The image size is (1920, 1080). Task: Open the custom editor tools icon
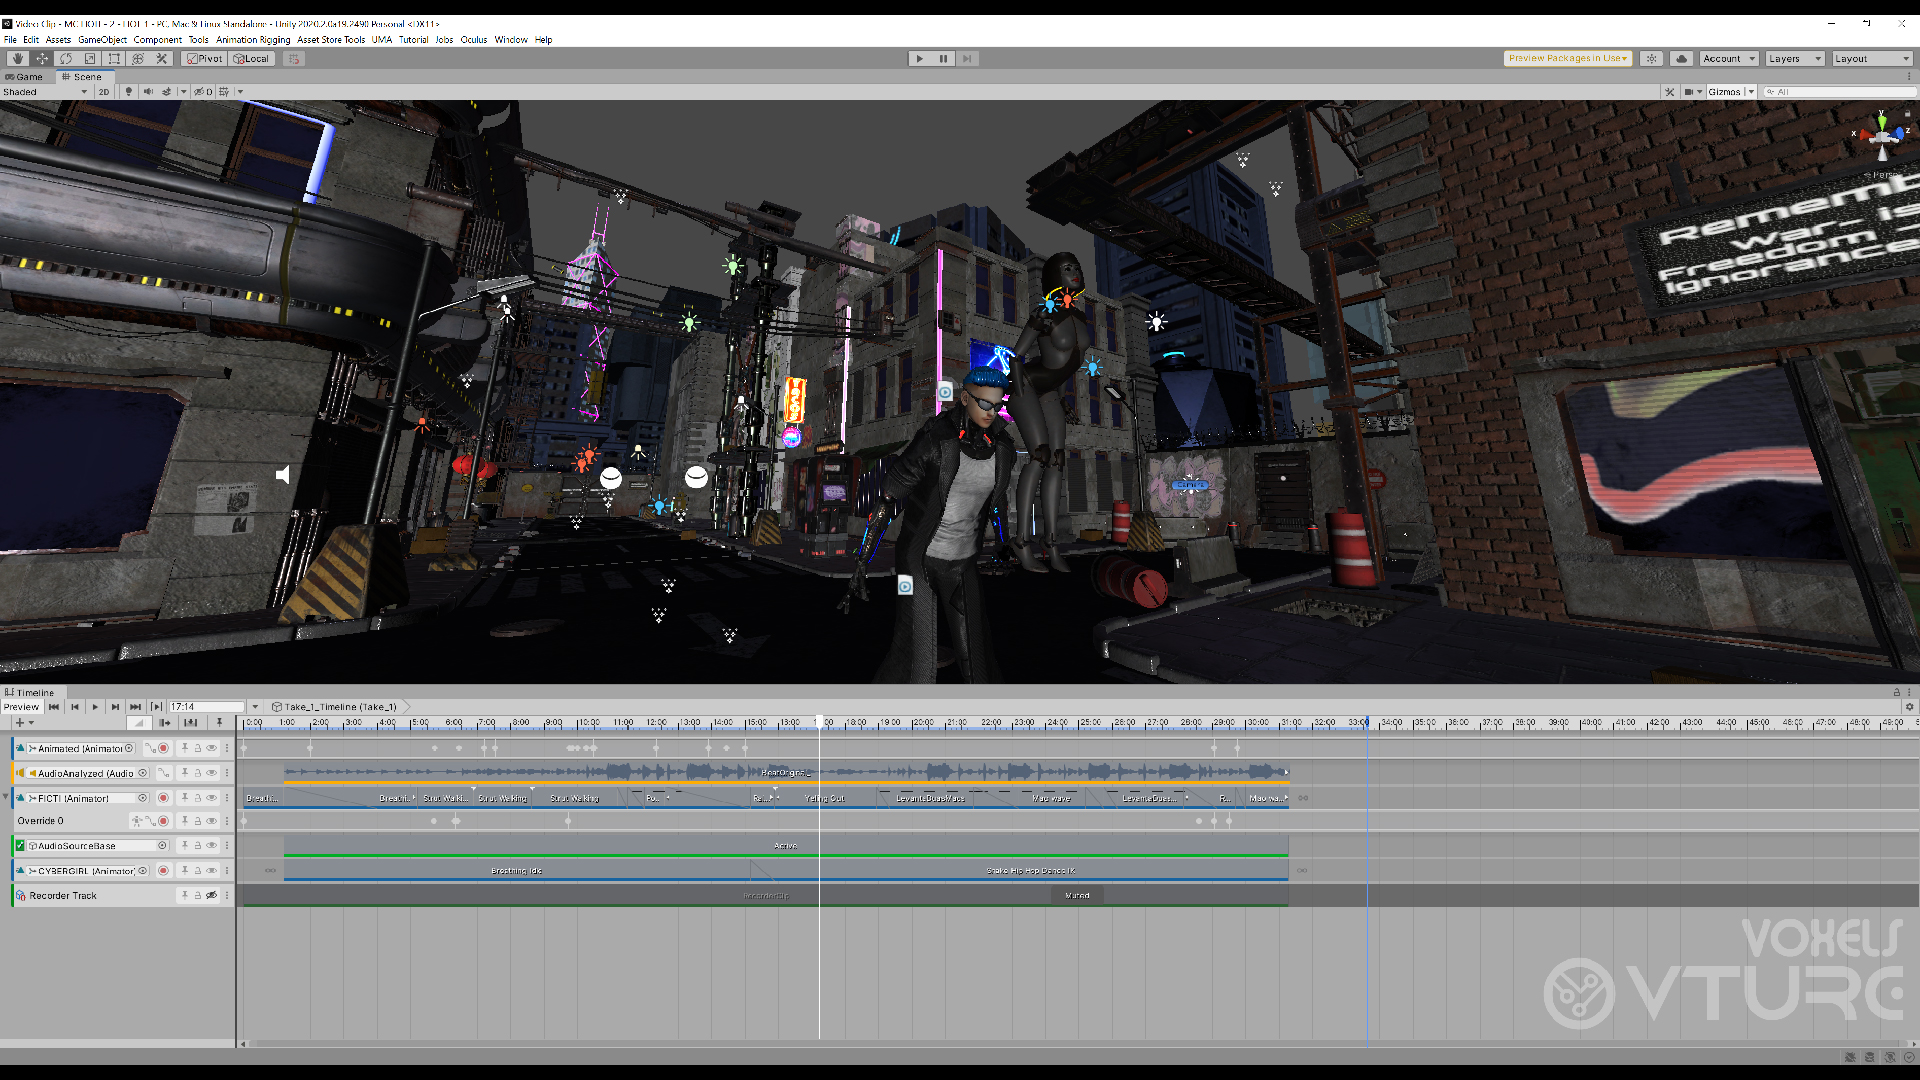click(x=162, y=59)
